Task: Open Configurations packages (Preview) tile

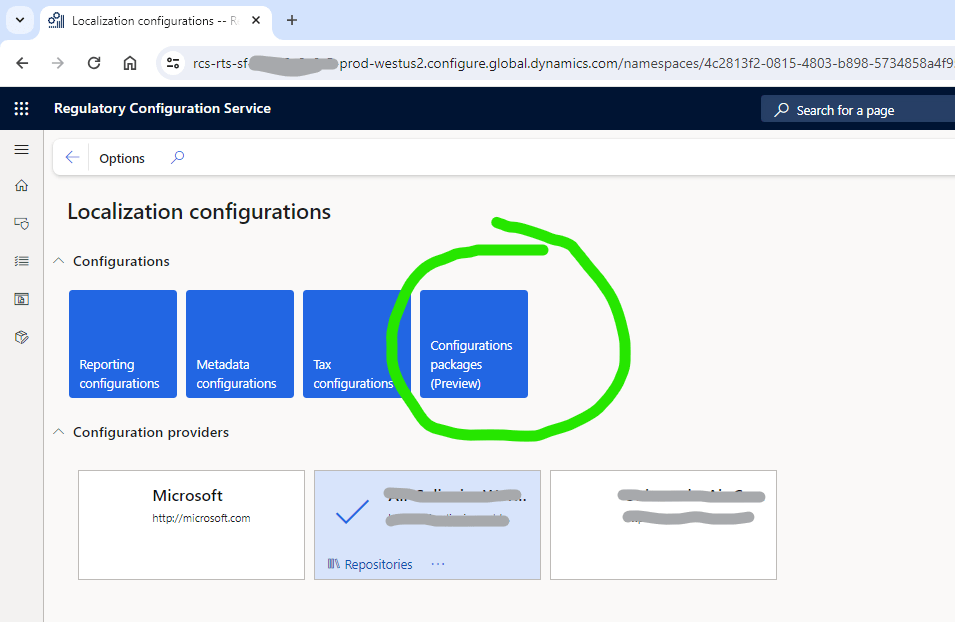Action: point(474,344)
